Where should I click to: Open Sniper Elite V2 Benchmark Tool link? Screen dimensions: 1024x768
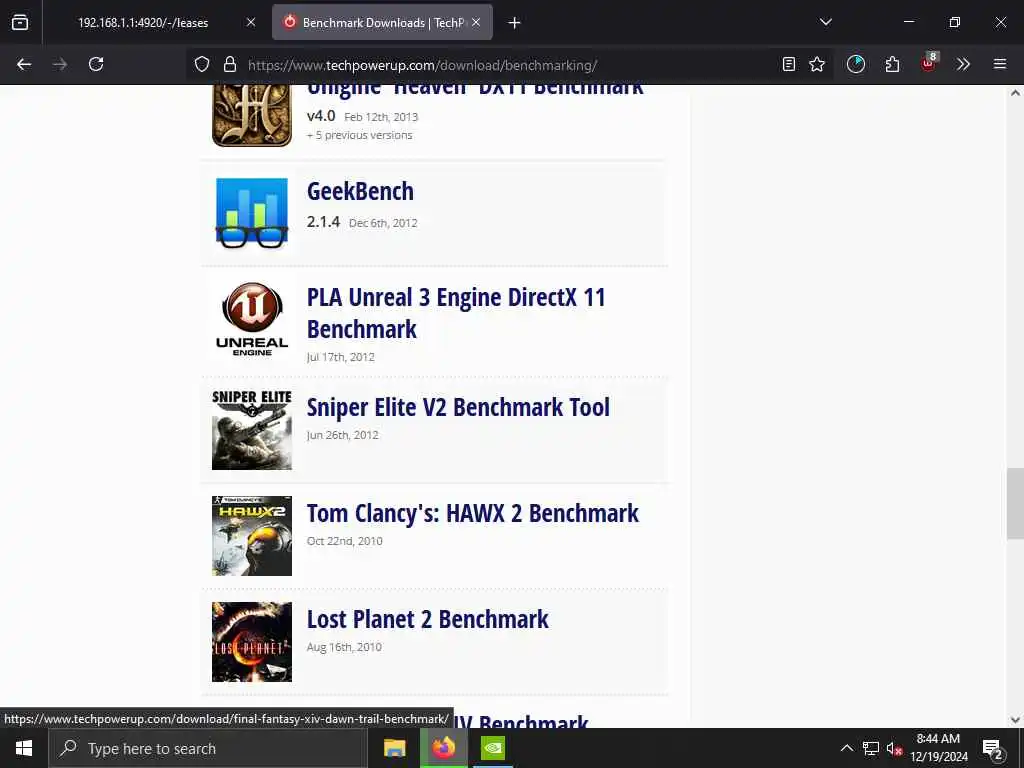click(458, 407)
